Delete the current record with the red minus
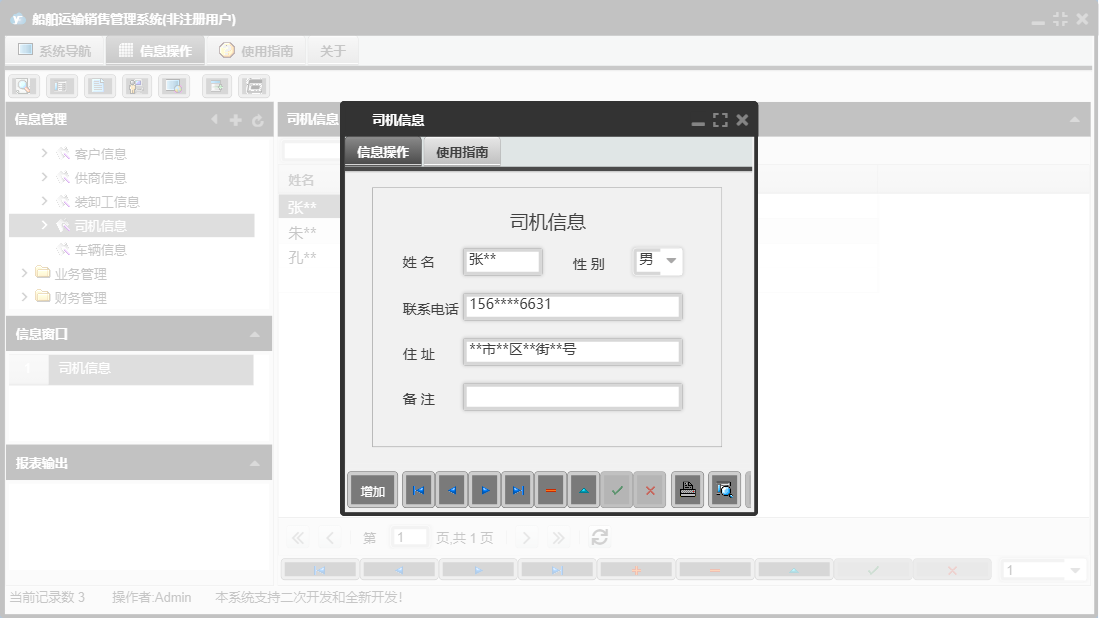Screen dimensions: 1099x618 [550, 489]
